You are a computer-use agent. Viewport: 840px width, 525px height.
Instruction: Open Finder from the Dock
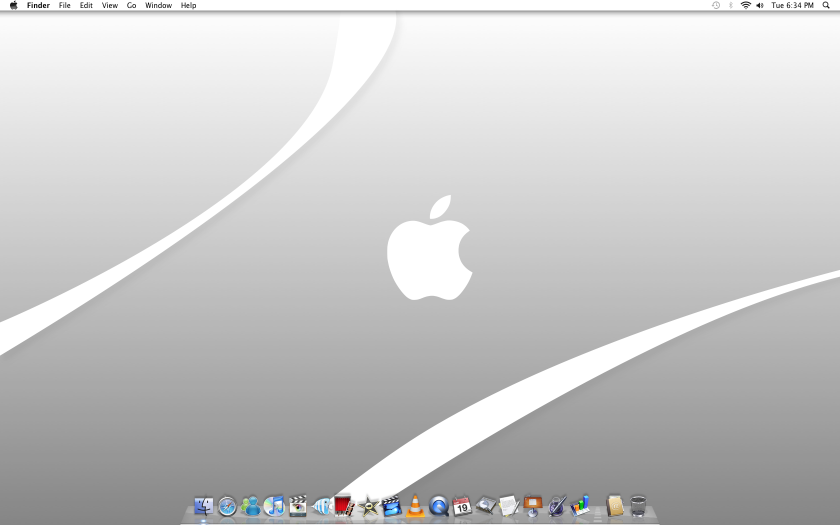204,506
